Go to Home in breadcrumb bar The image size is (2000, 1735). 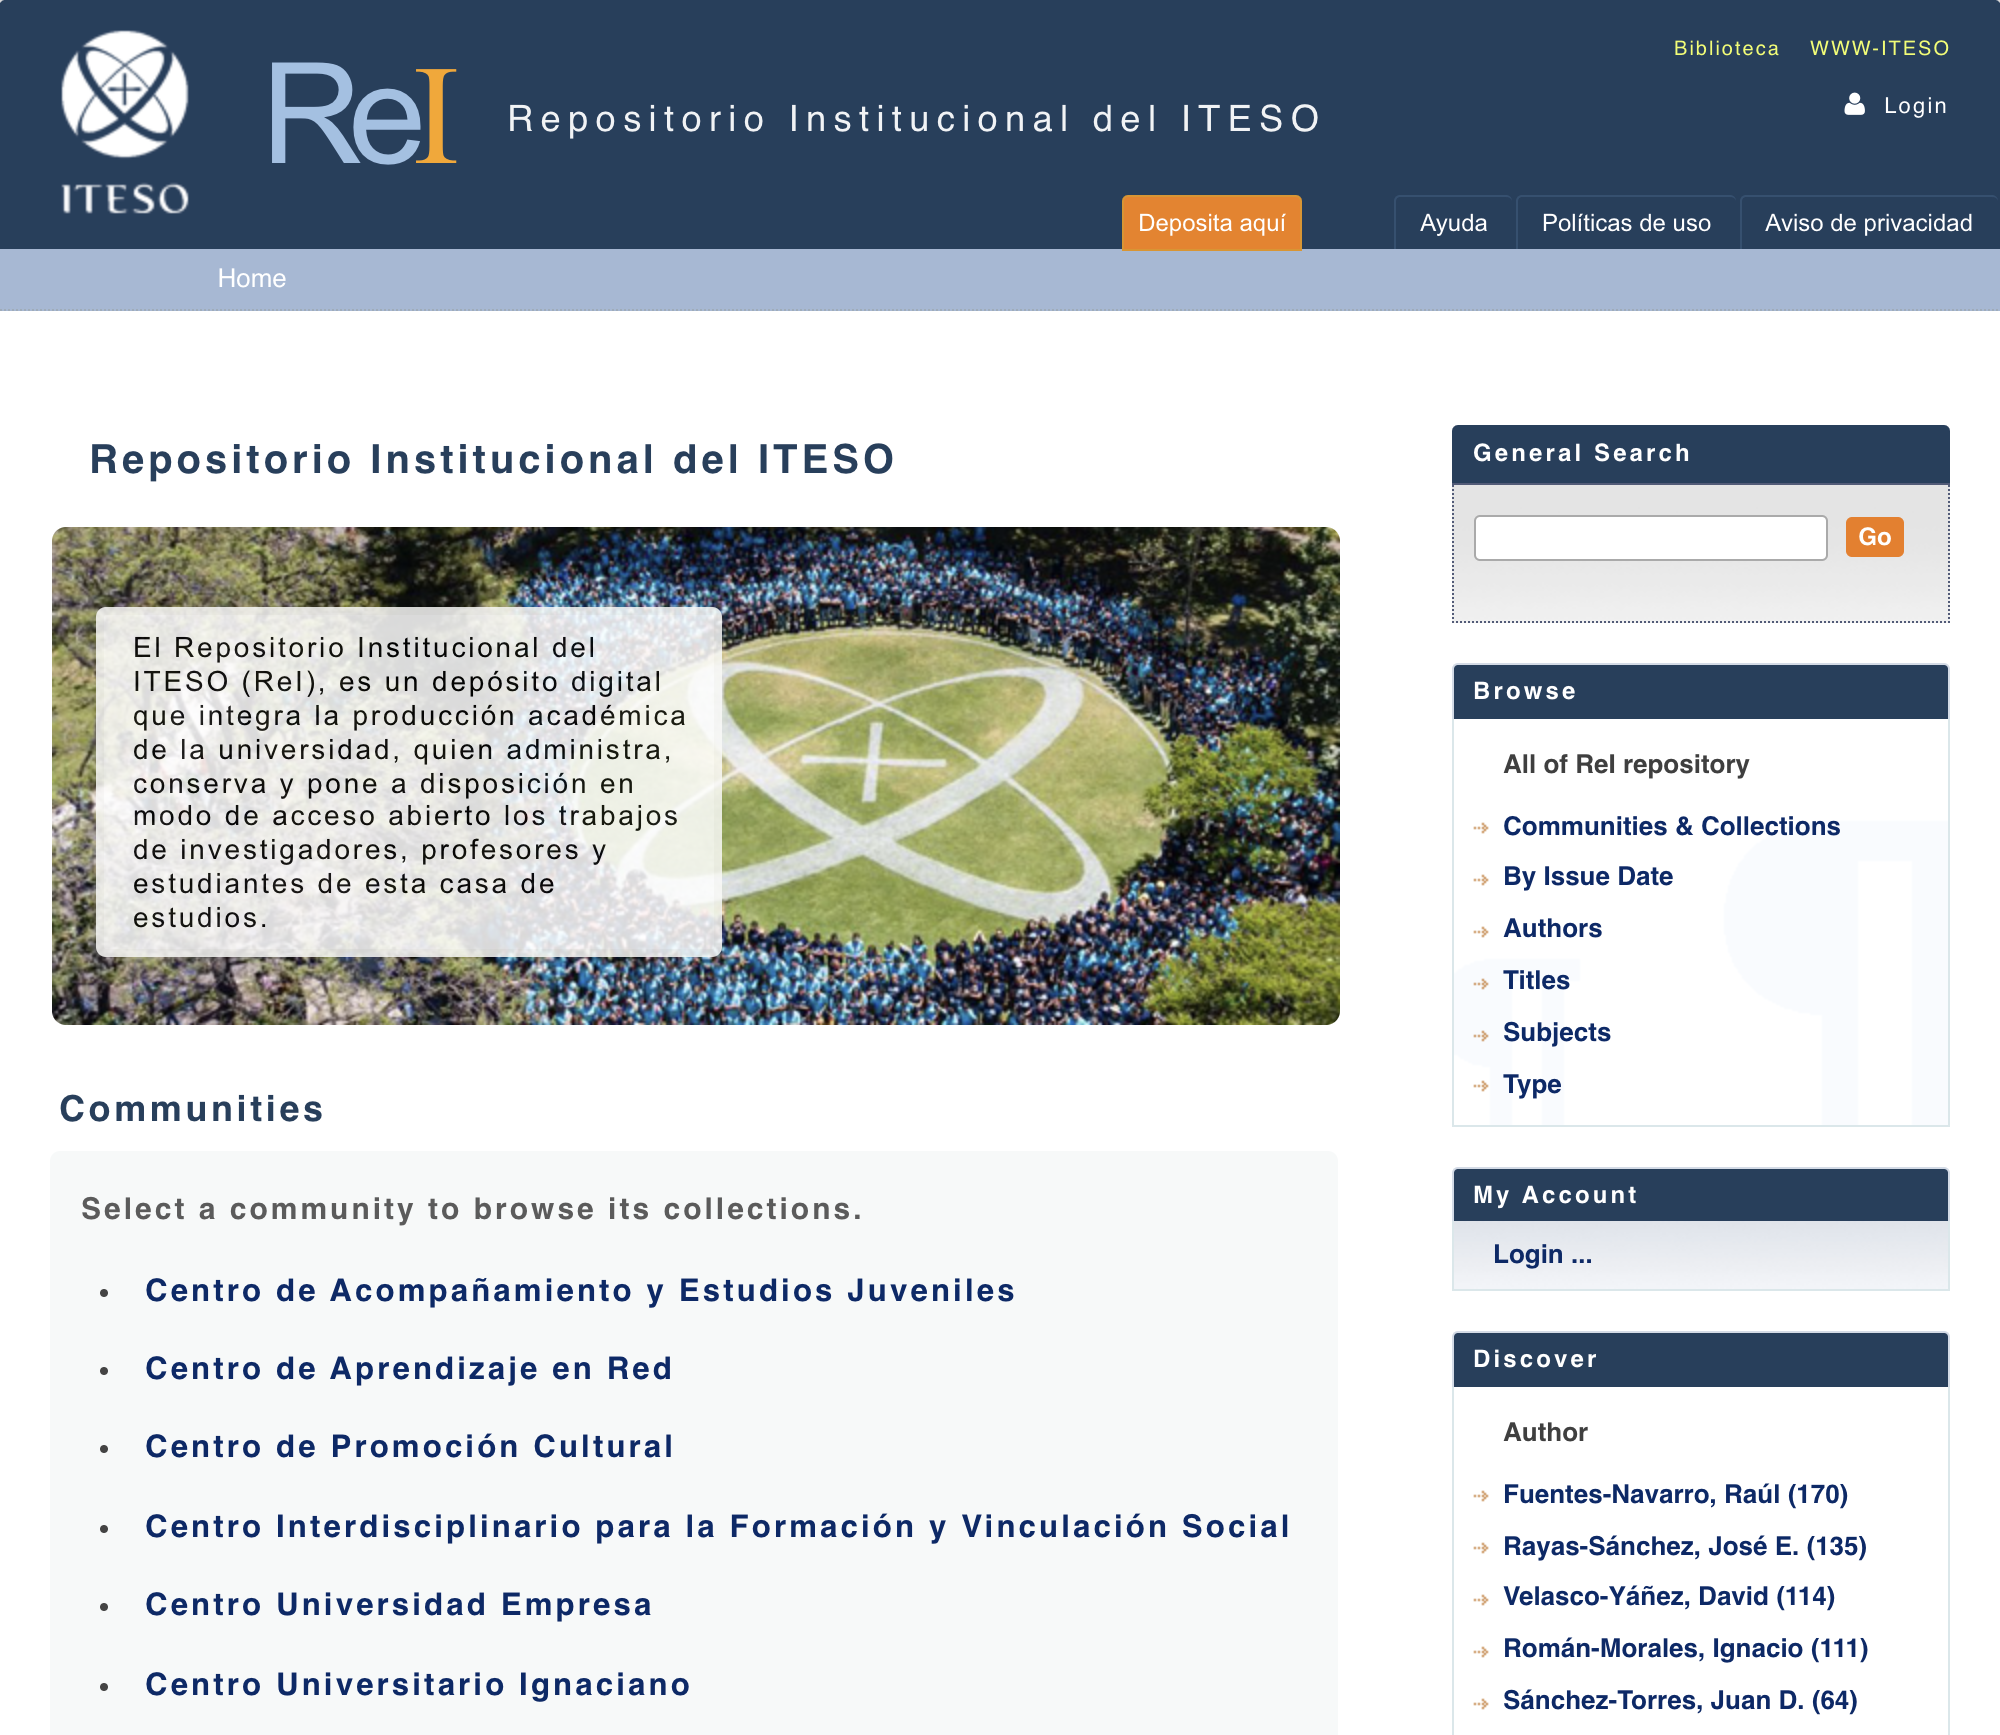[x=252, y=278]
